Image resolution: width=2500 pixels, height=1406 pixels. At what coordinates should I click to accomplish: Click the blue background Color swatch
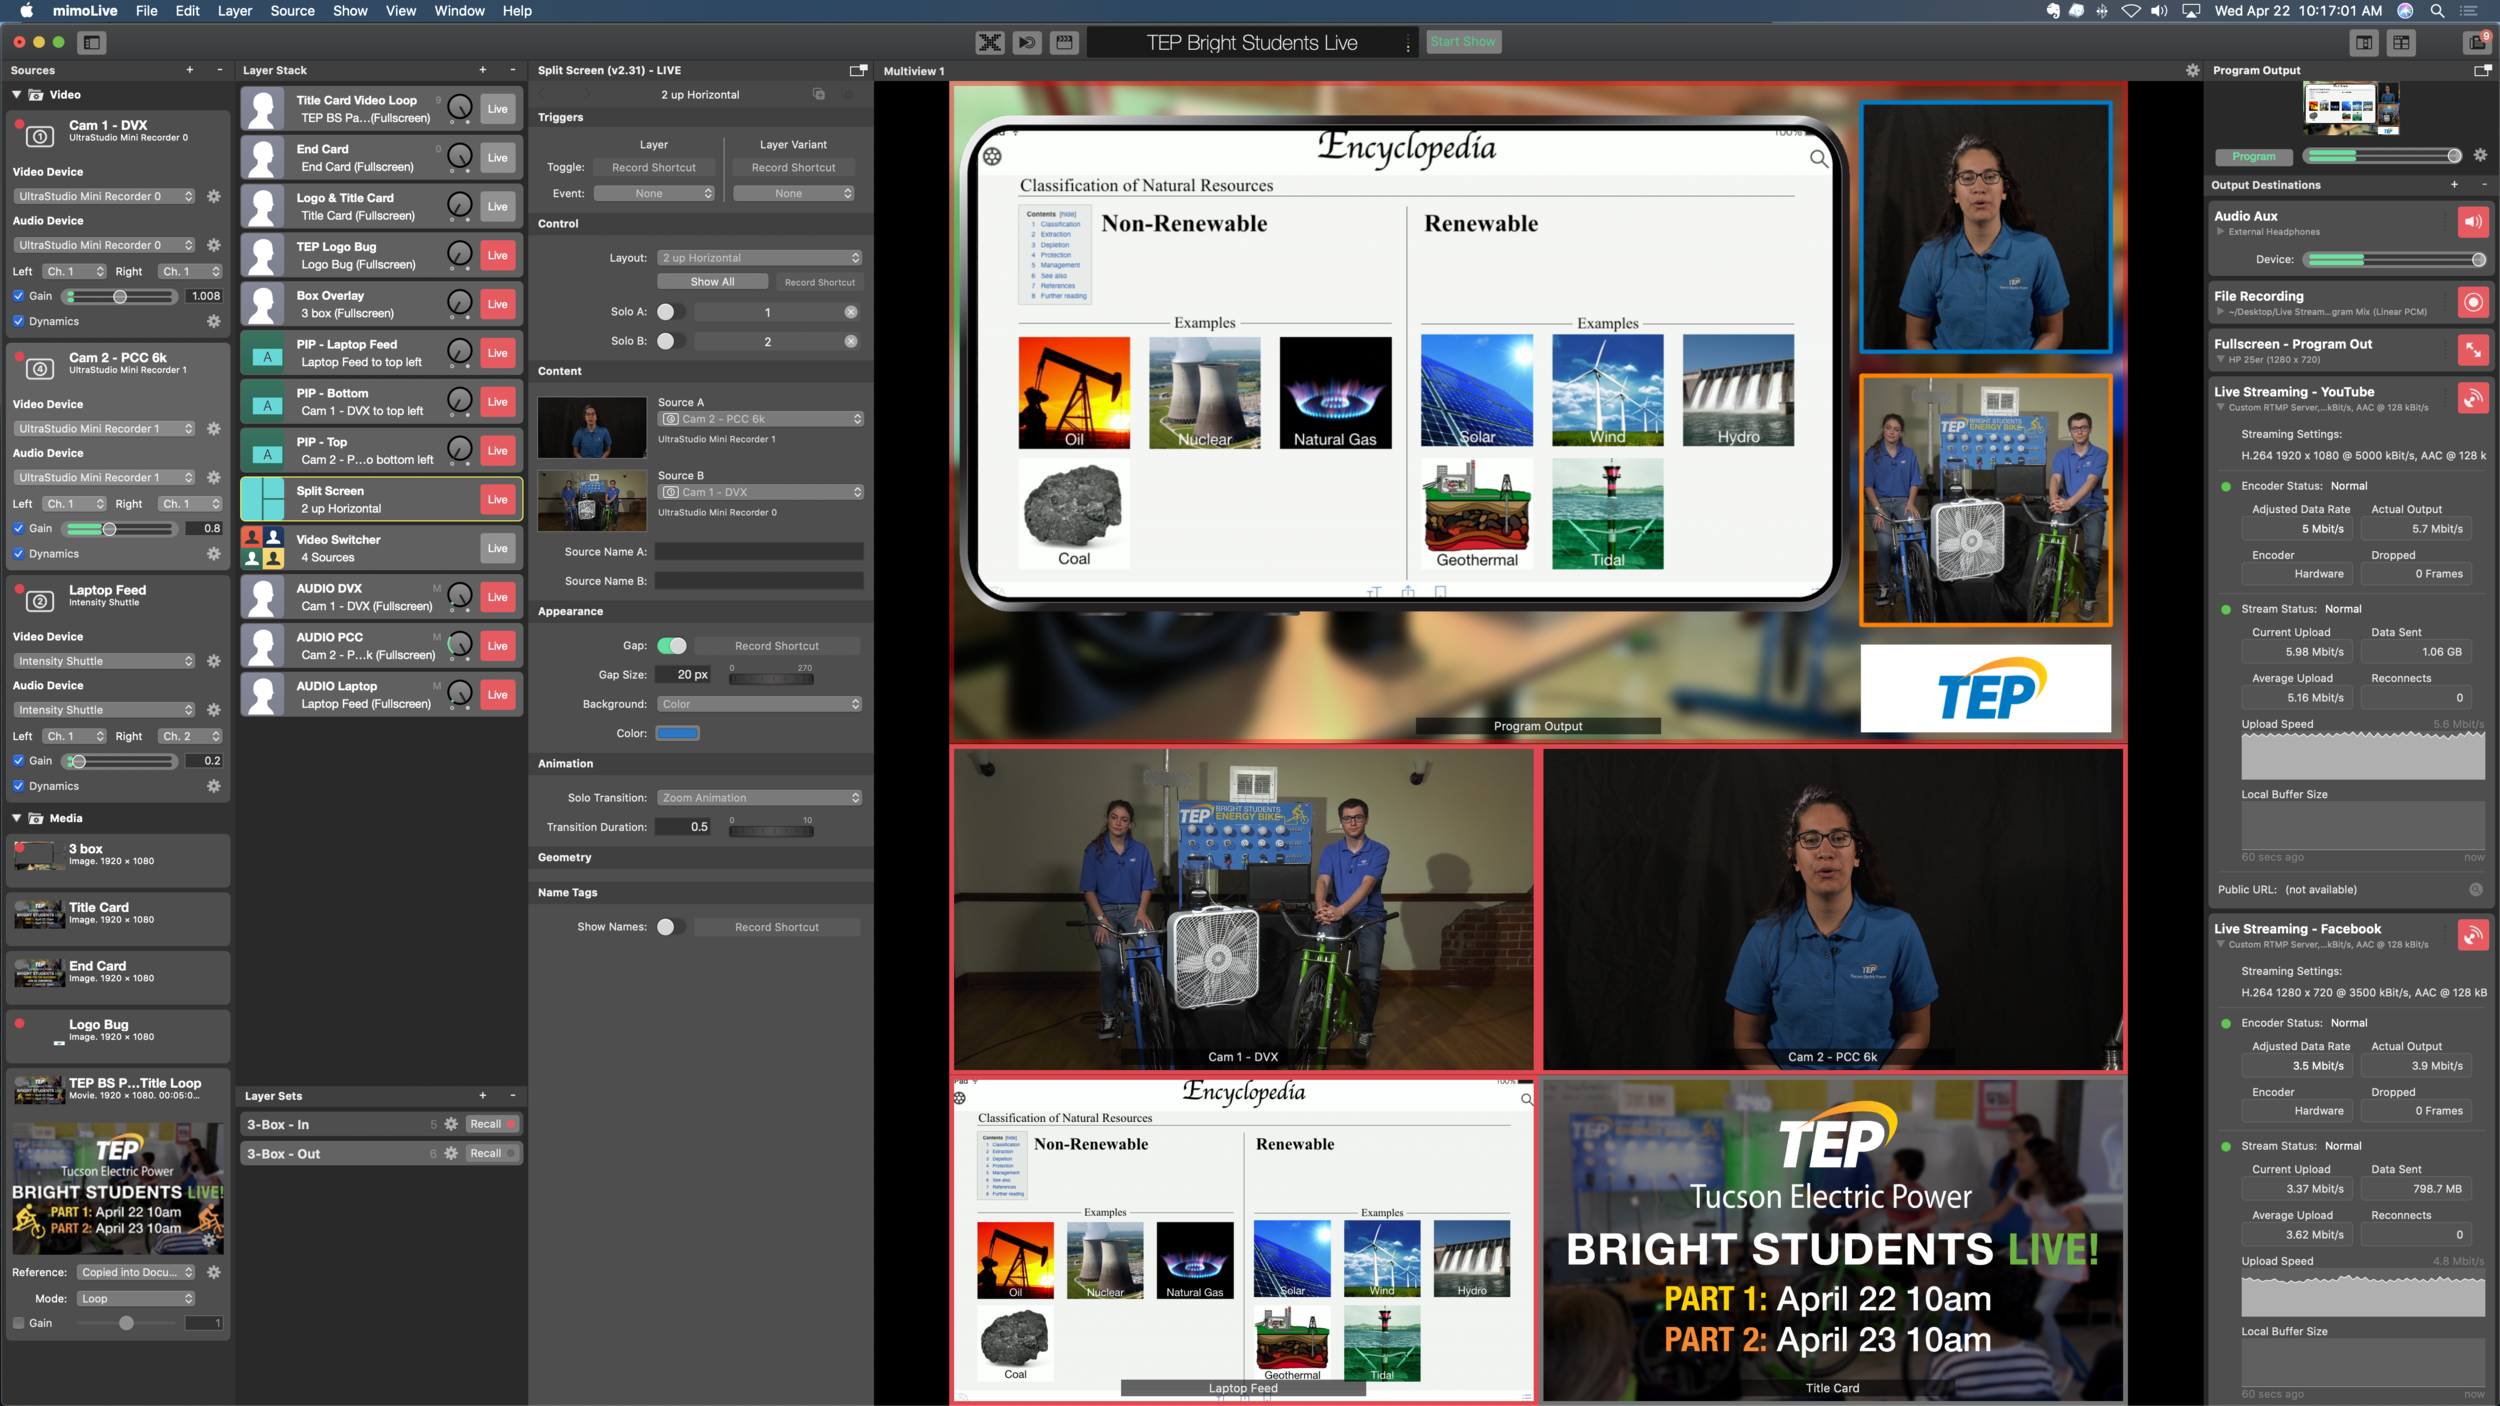click(677, 733)
